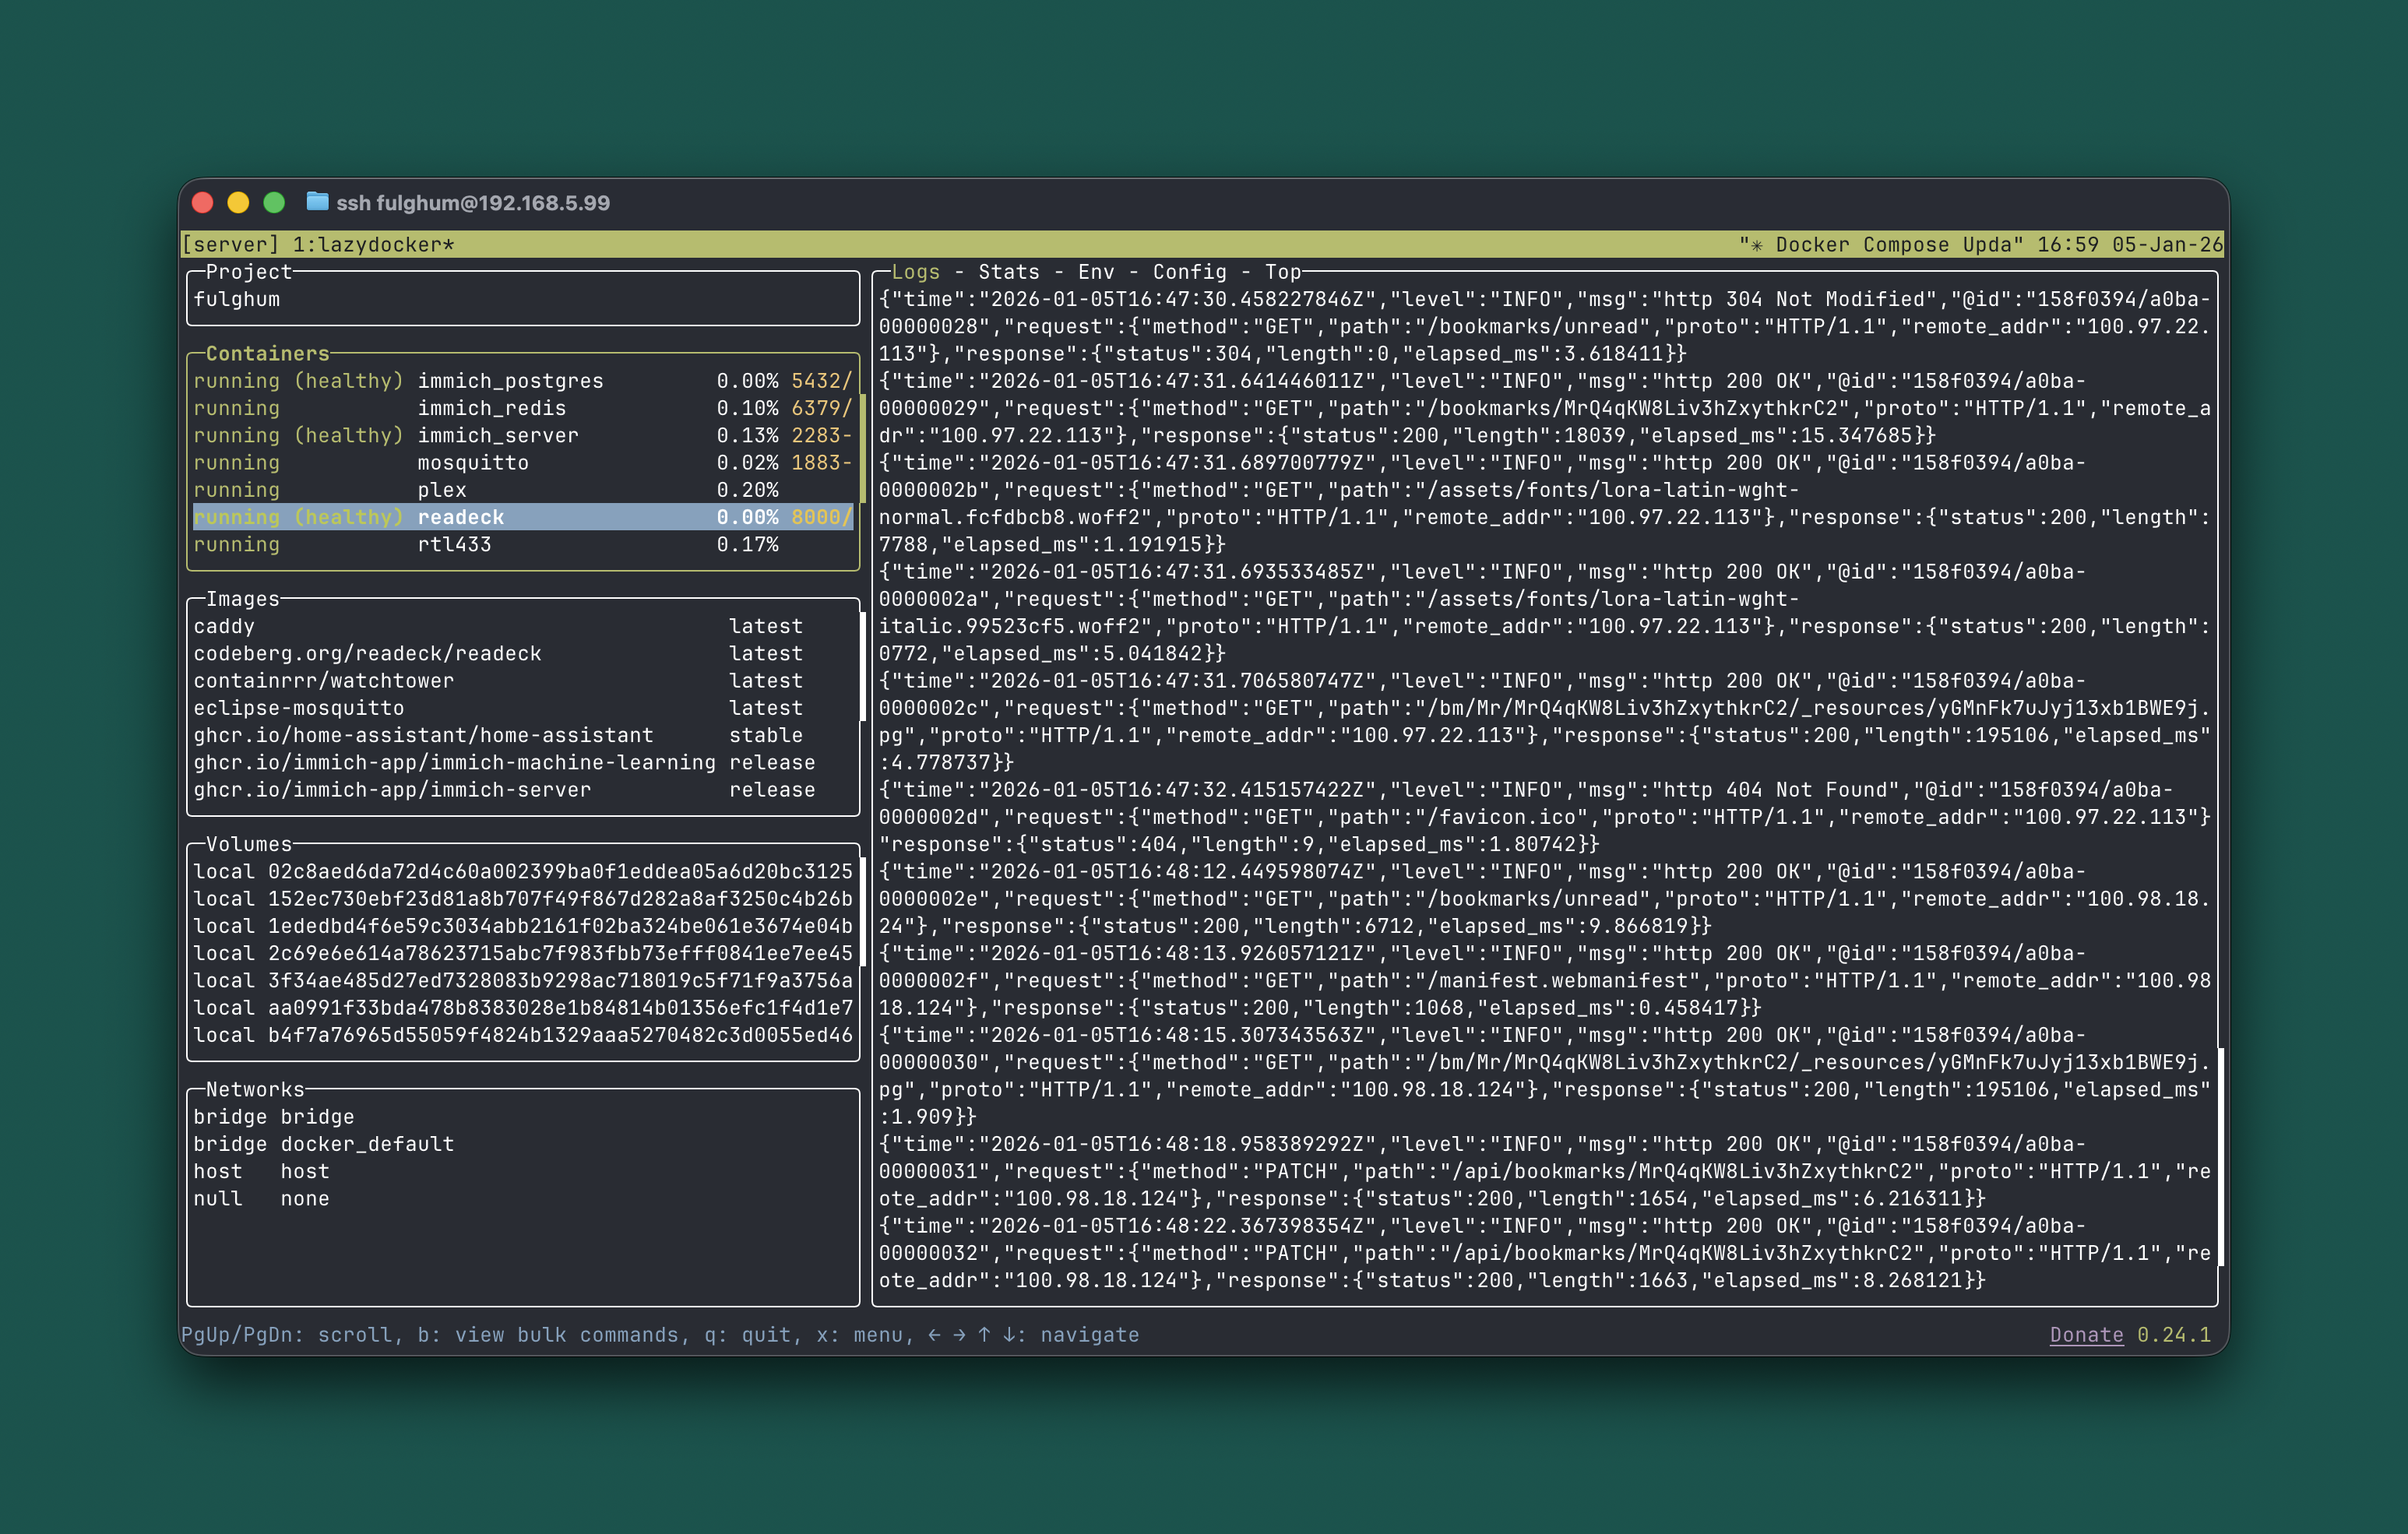The image size is (2408, 1534).
Task: Select the Logs tab
Action: 917,272
